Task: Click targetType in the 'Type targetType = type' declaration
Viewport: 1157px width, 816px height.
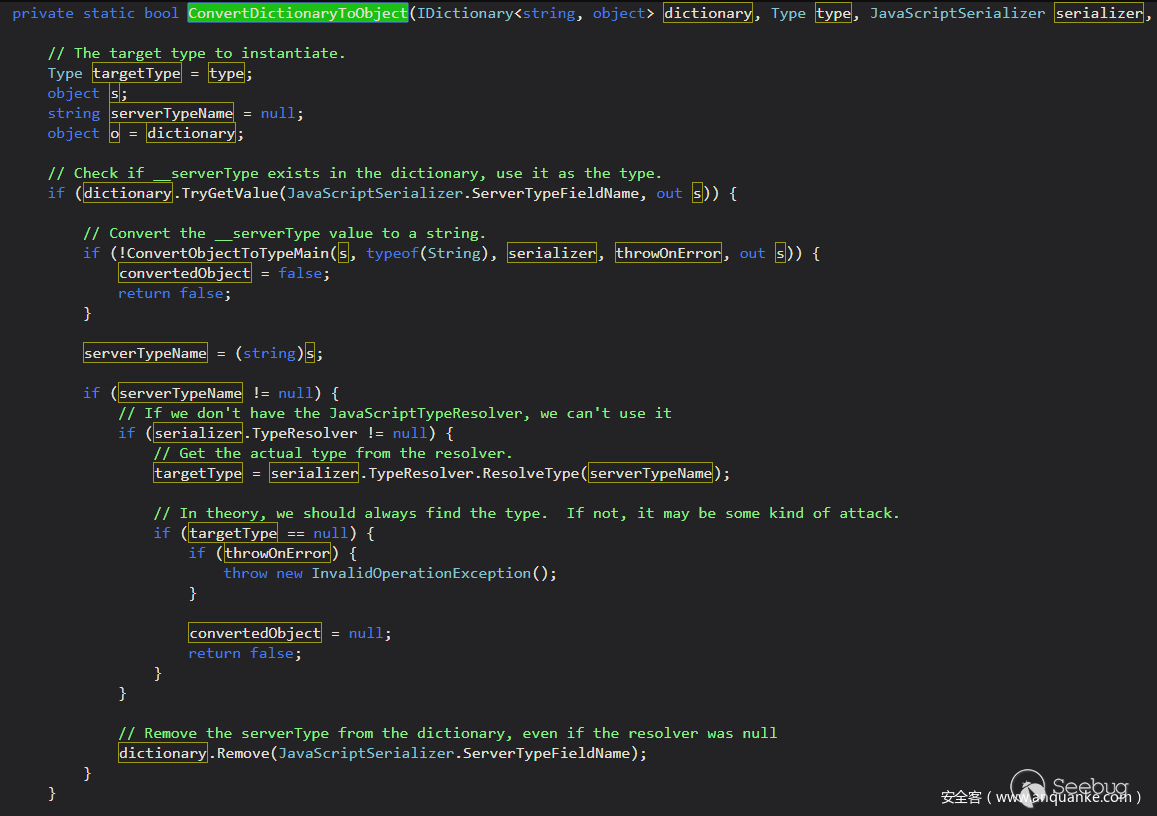Action: (137, 73)
